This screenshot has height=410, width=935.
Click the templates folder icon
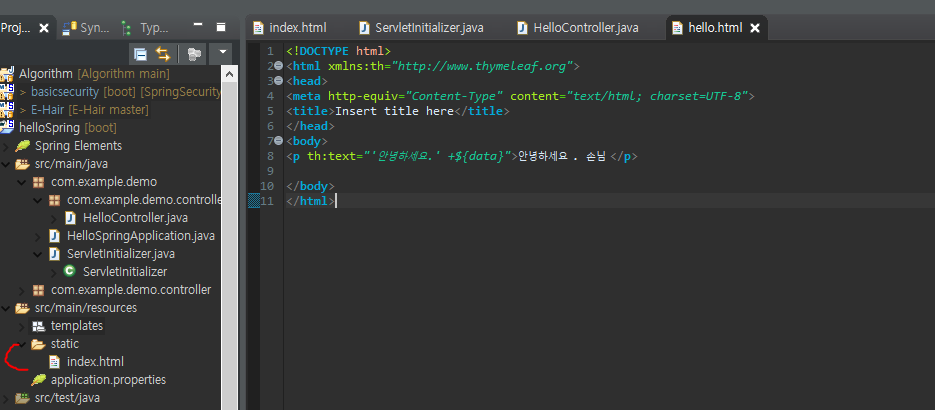tap(38, 326)
